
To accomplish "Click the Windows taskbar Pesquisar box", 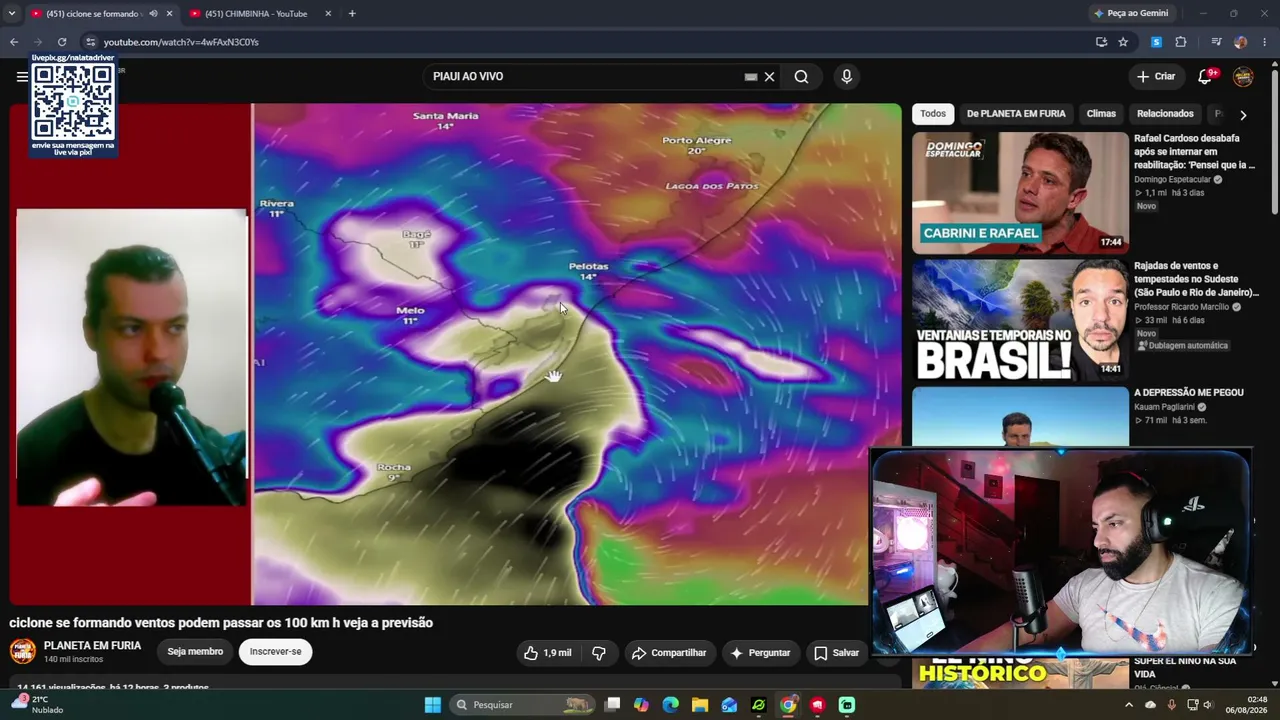I will tap(521, 705).
